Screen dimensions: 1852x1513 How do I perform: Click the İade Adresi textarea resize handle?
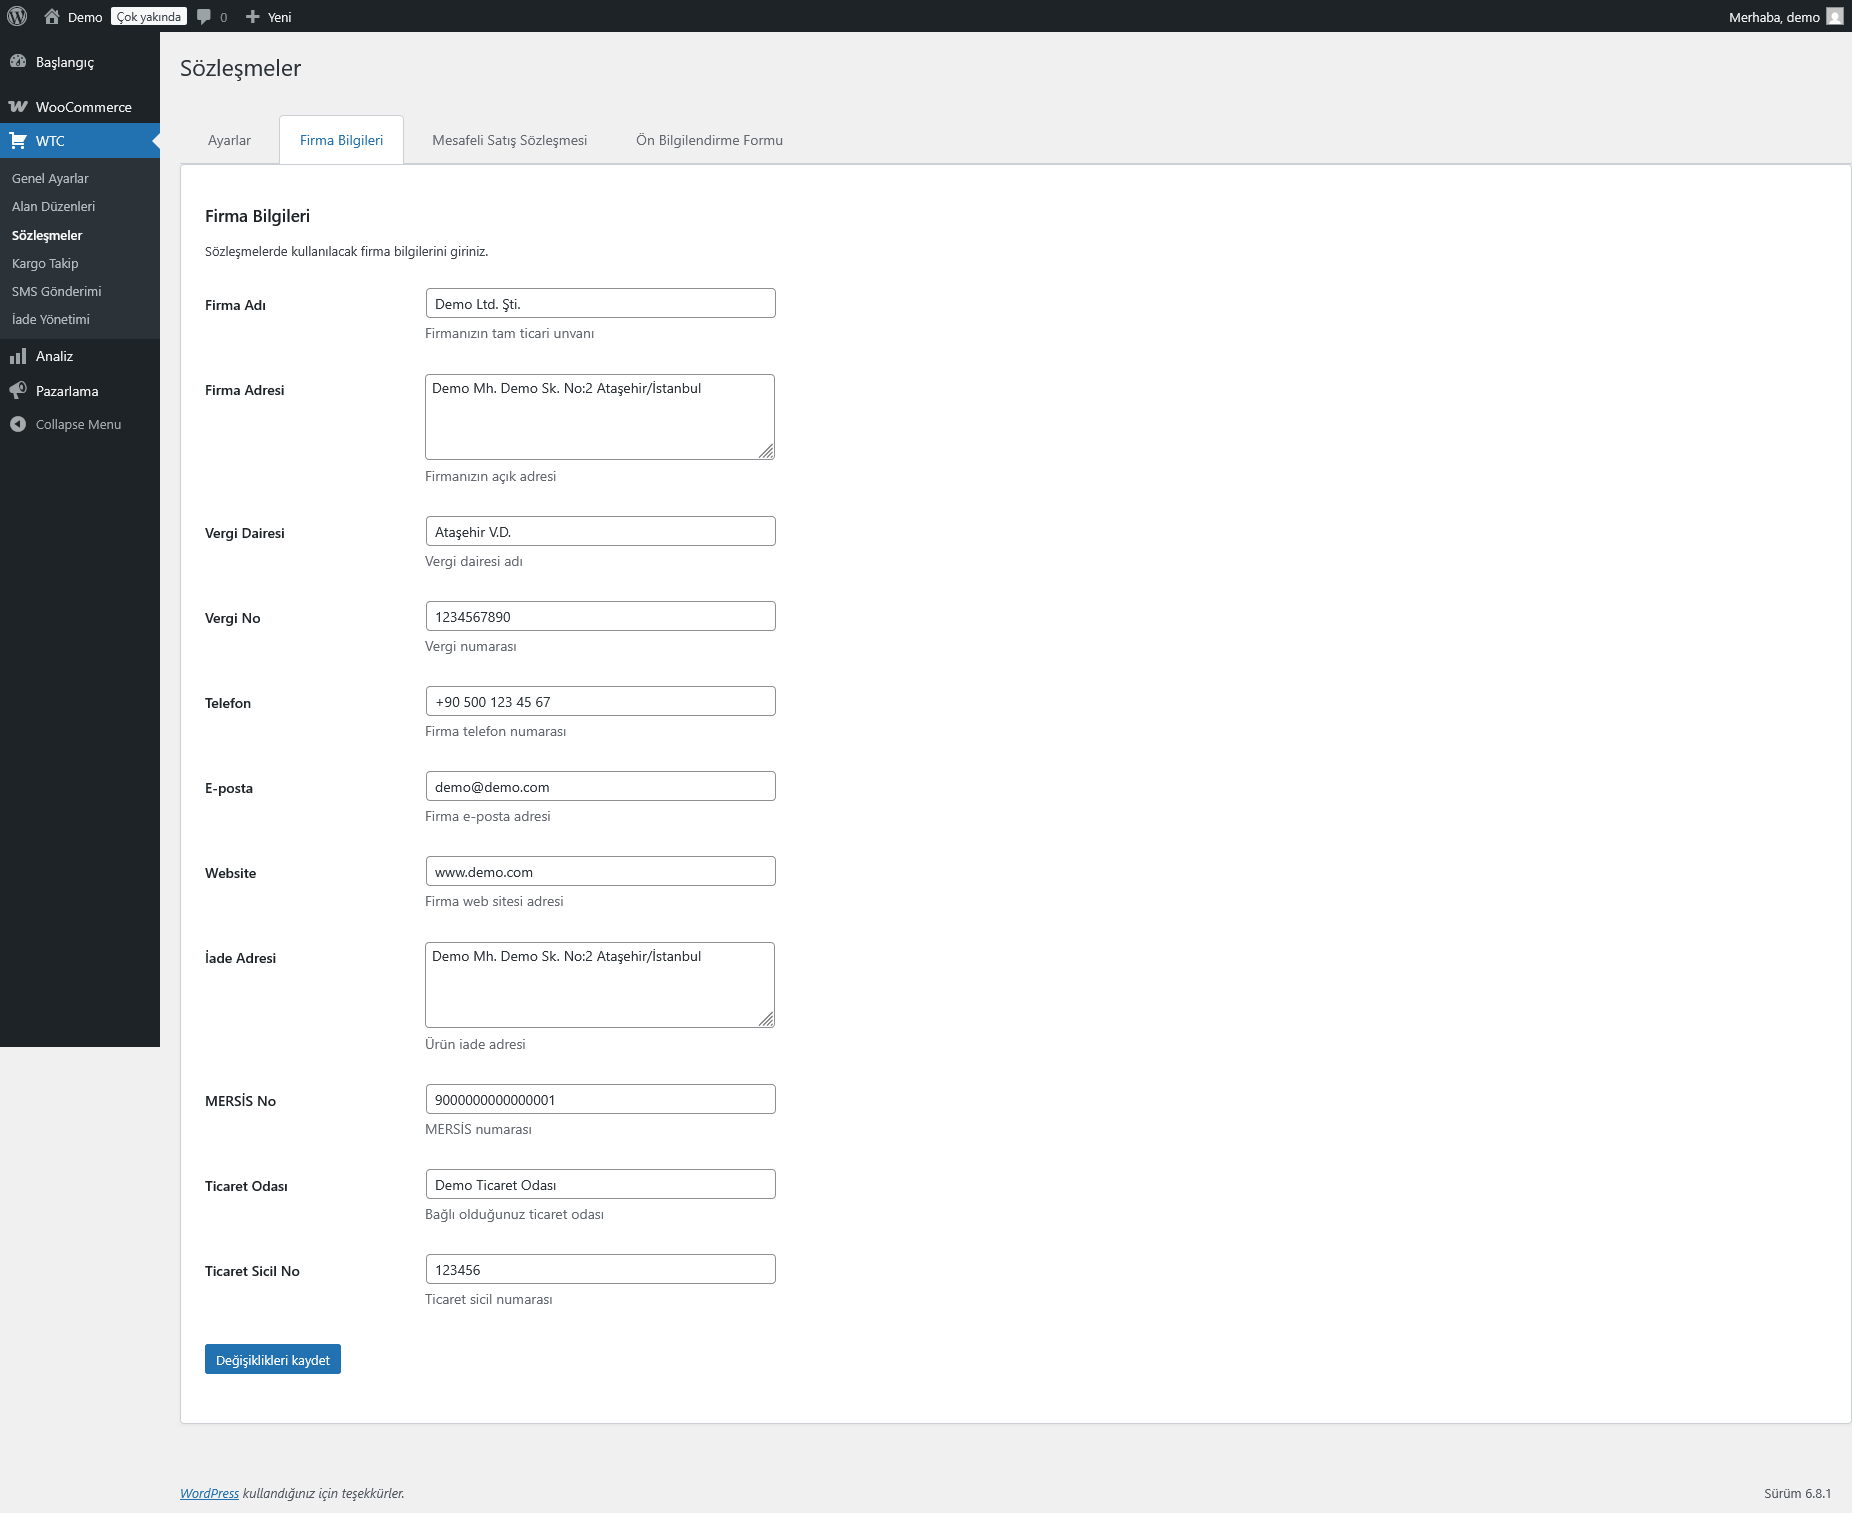(x=766, y=1019)
